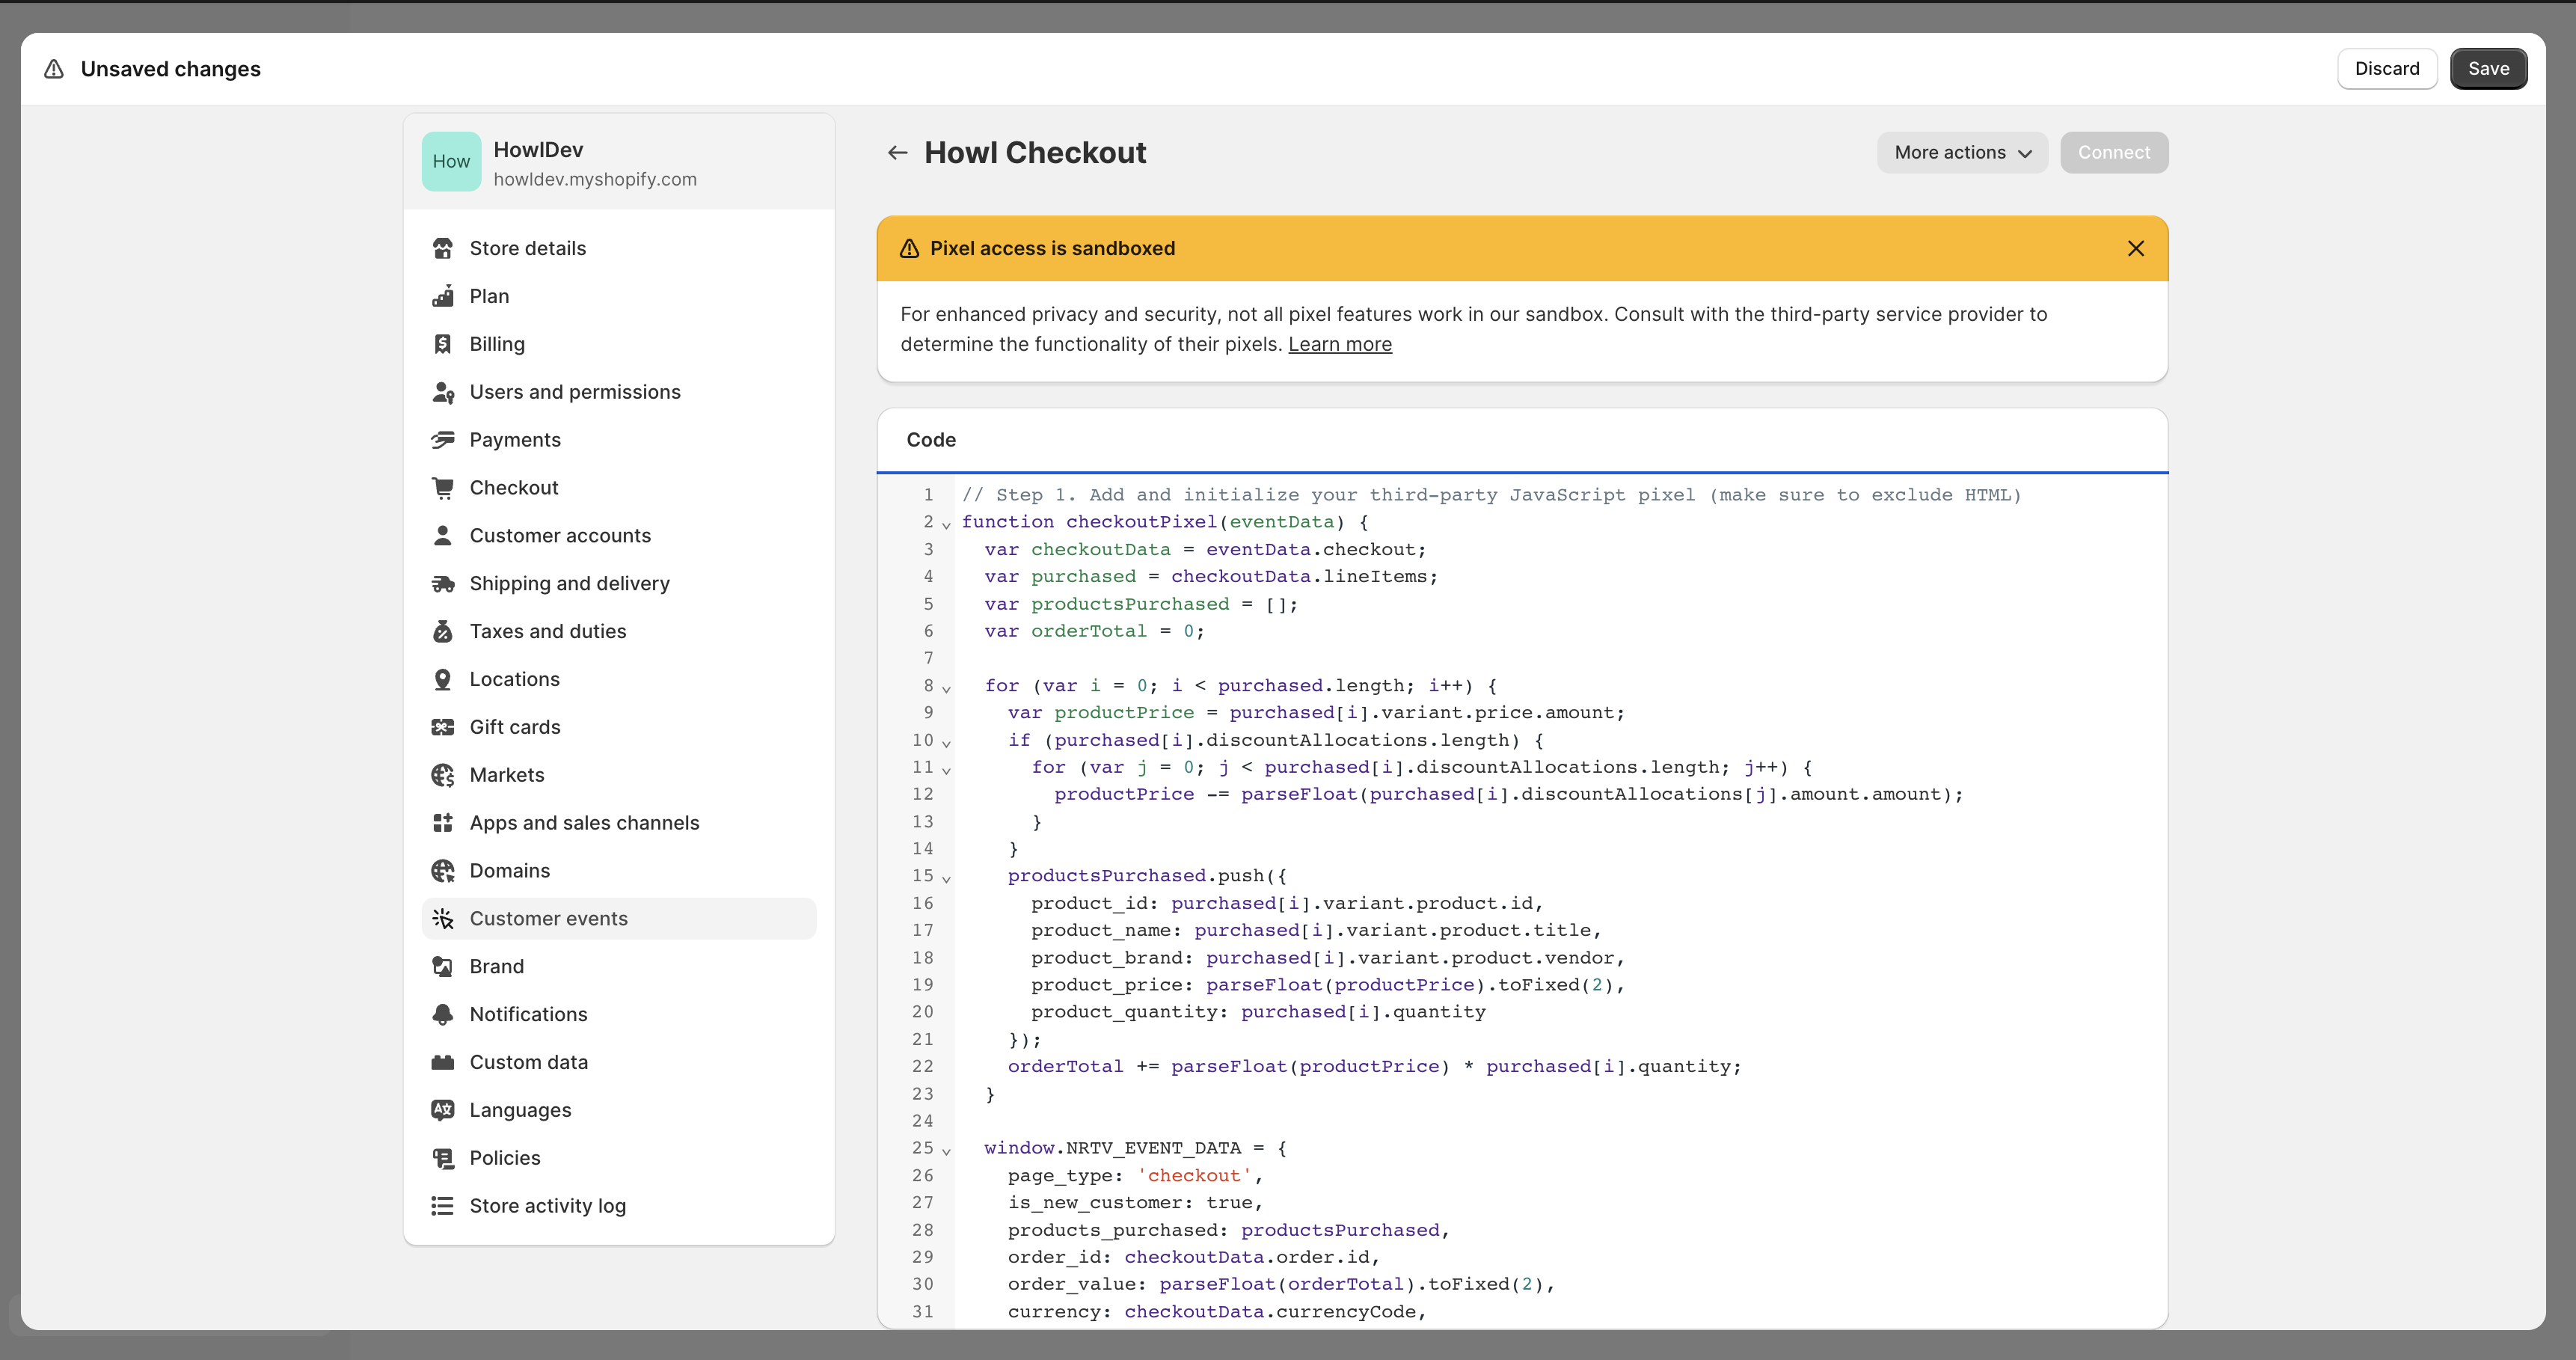
Task: Collapse the for loop fold on line 8
Action: coord(946,689)
